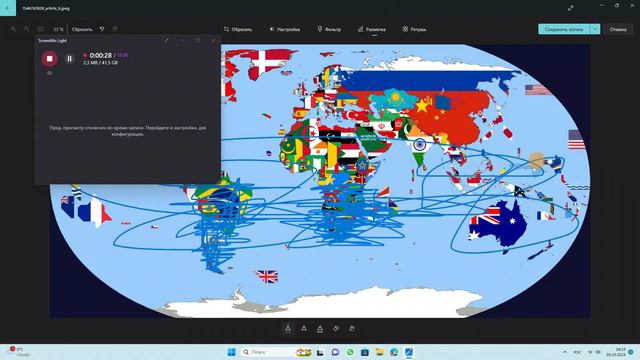The image size is (640, 360).
Task: Select the Разметка markup tab
Action: (x=371, y=29)
